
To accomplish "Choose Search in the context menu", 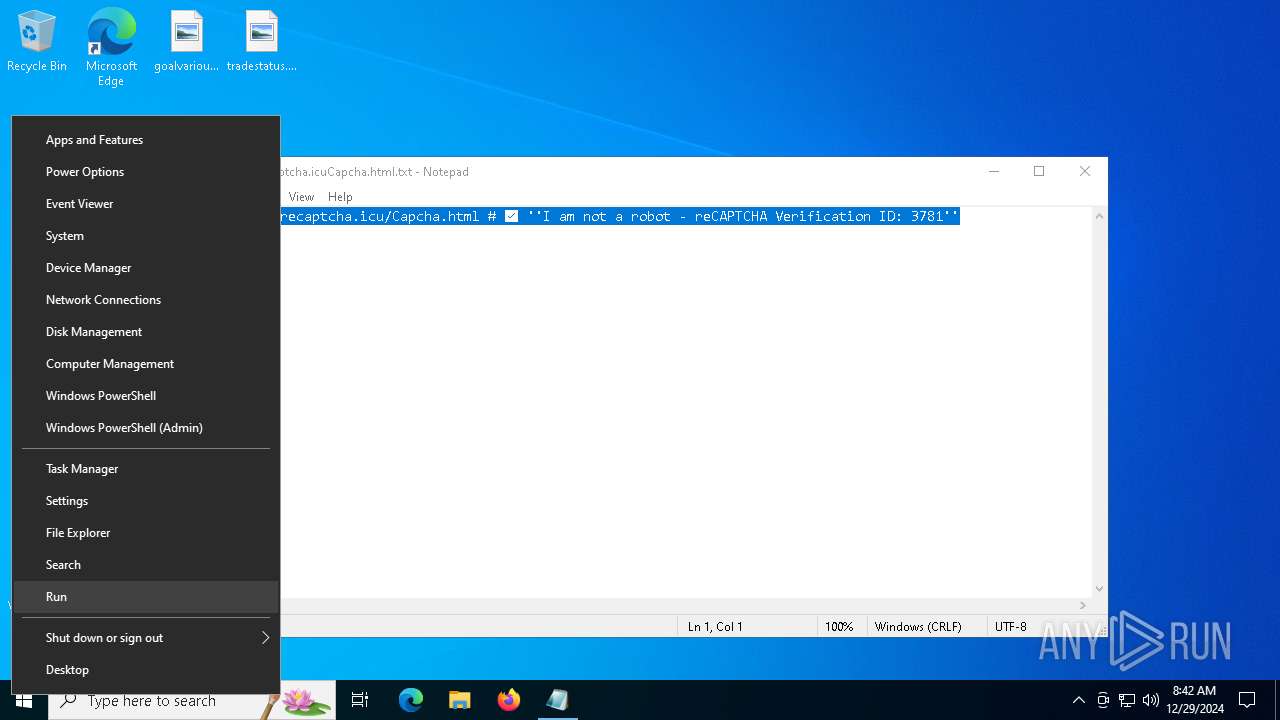I will point(146,565).
